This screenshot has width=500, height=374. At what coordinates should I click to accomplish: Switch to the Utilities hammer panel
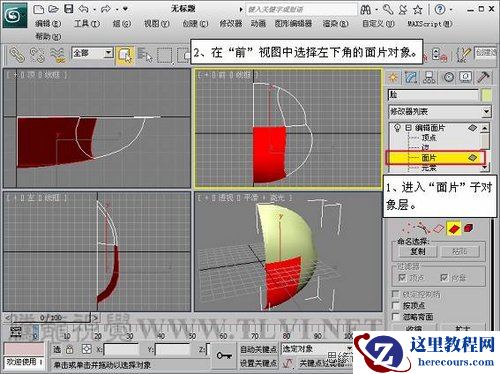(x=483, y=77)
